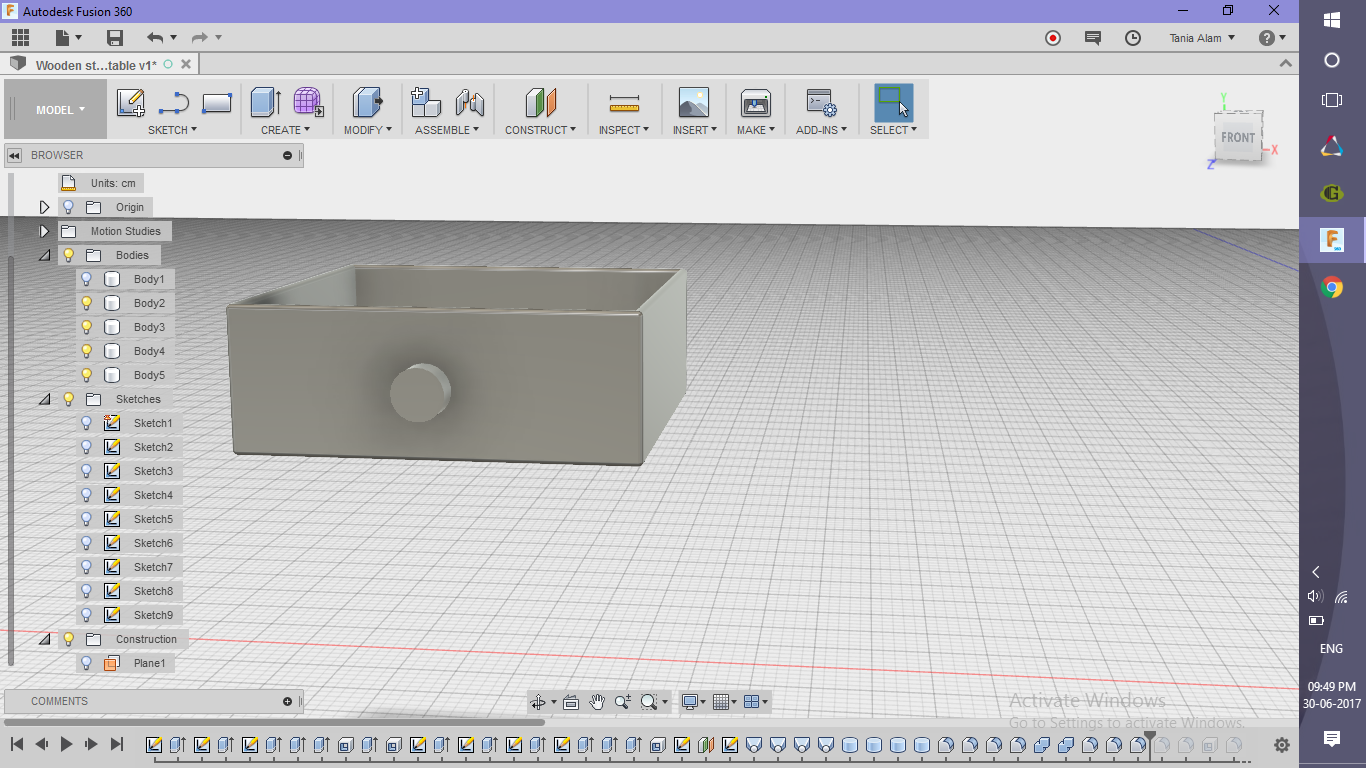
Task: Open the INSPECT menu
Action: [624, 130]
